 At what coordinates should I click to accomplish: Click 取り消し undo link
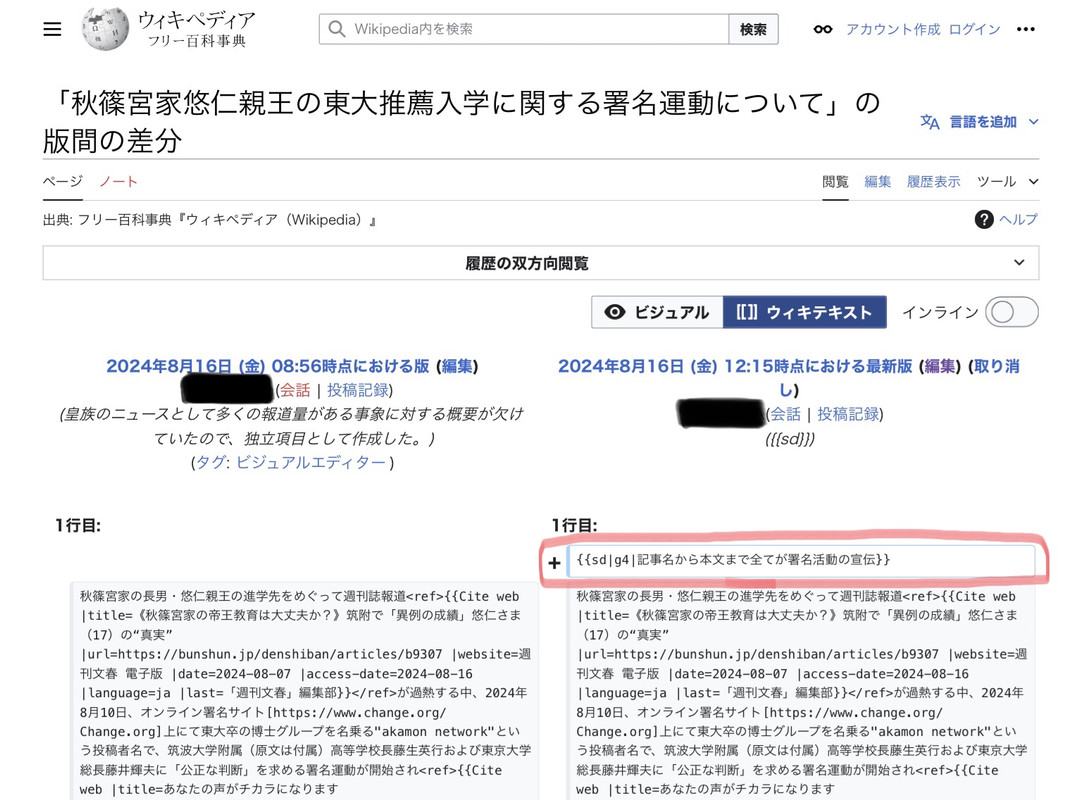(x=994, y=366)
